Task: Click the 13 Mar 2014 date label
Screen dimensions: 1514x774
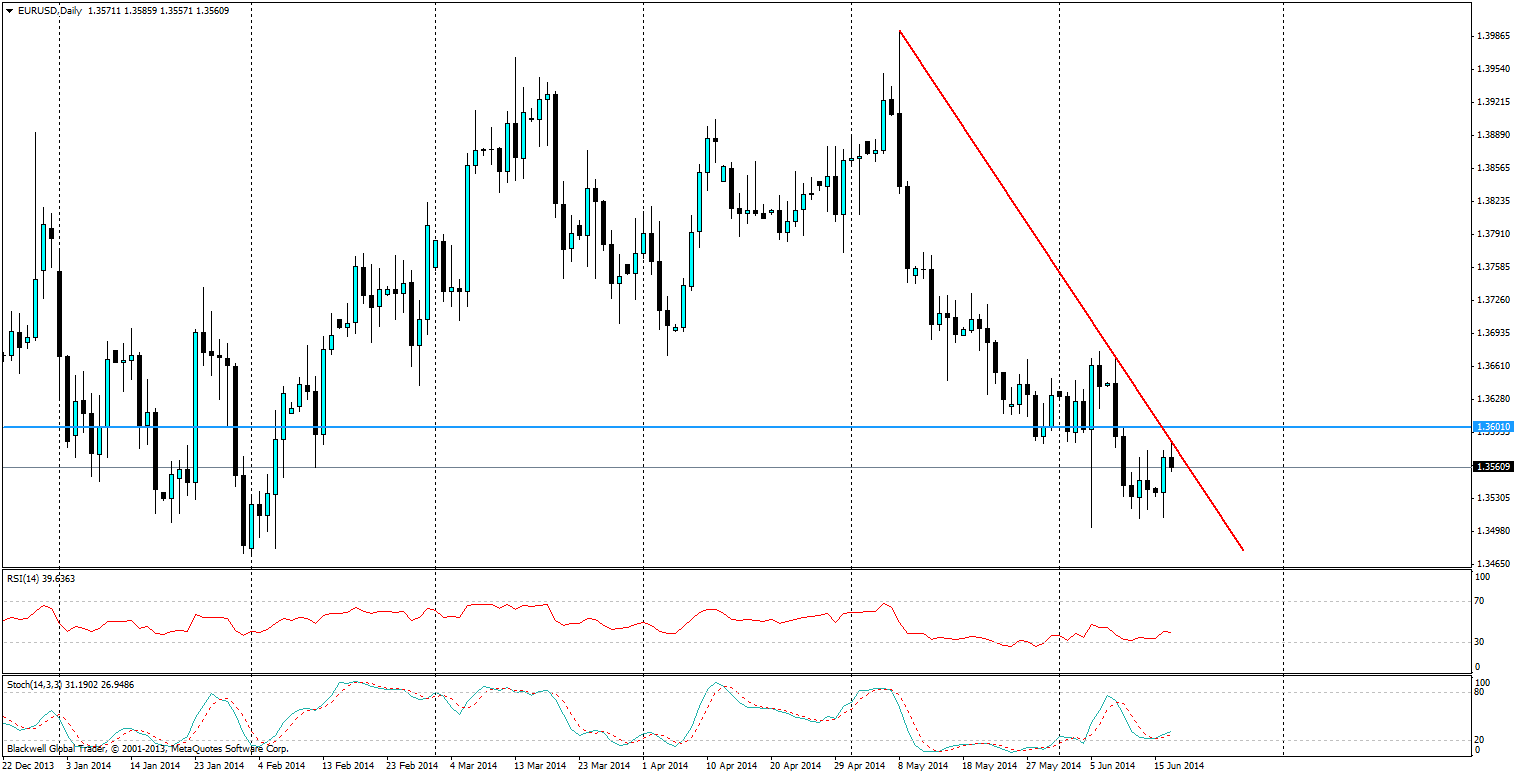Action: coord(540,766)
